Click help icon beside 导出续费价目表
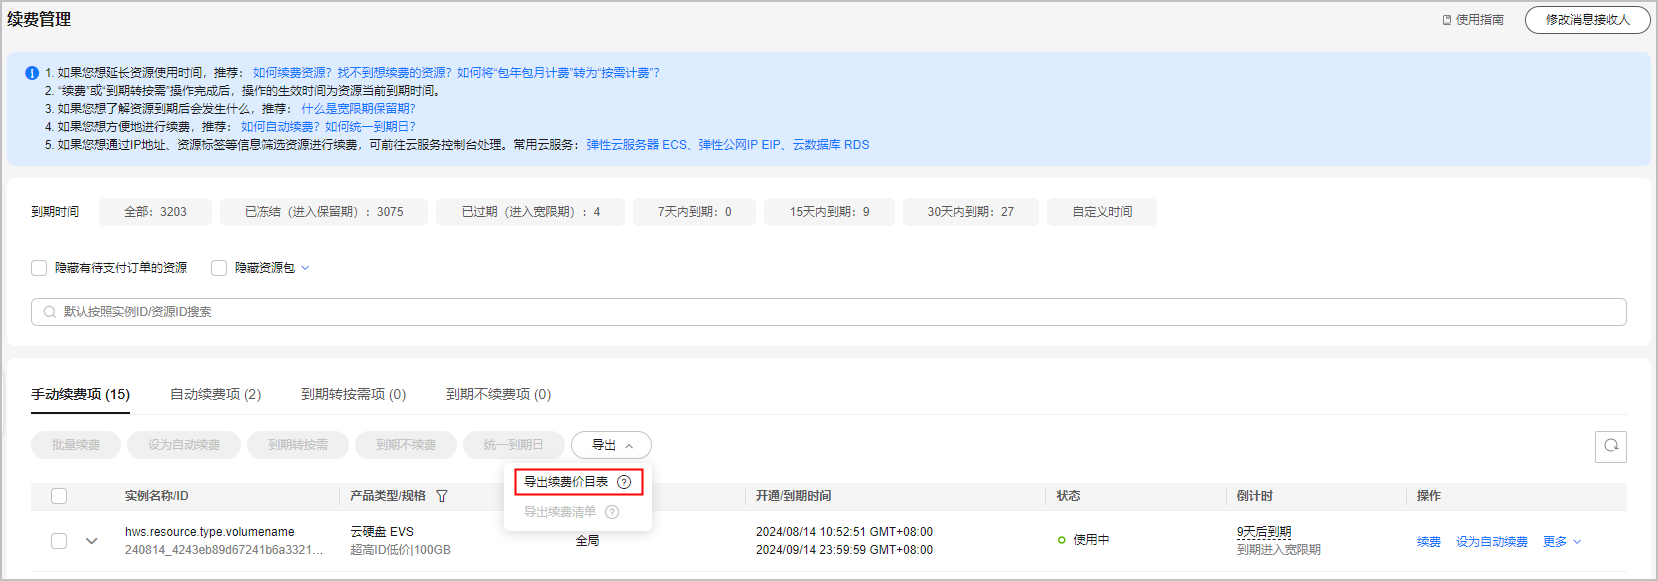This screenshot has height=581, width=1658. 624,482
